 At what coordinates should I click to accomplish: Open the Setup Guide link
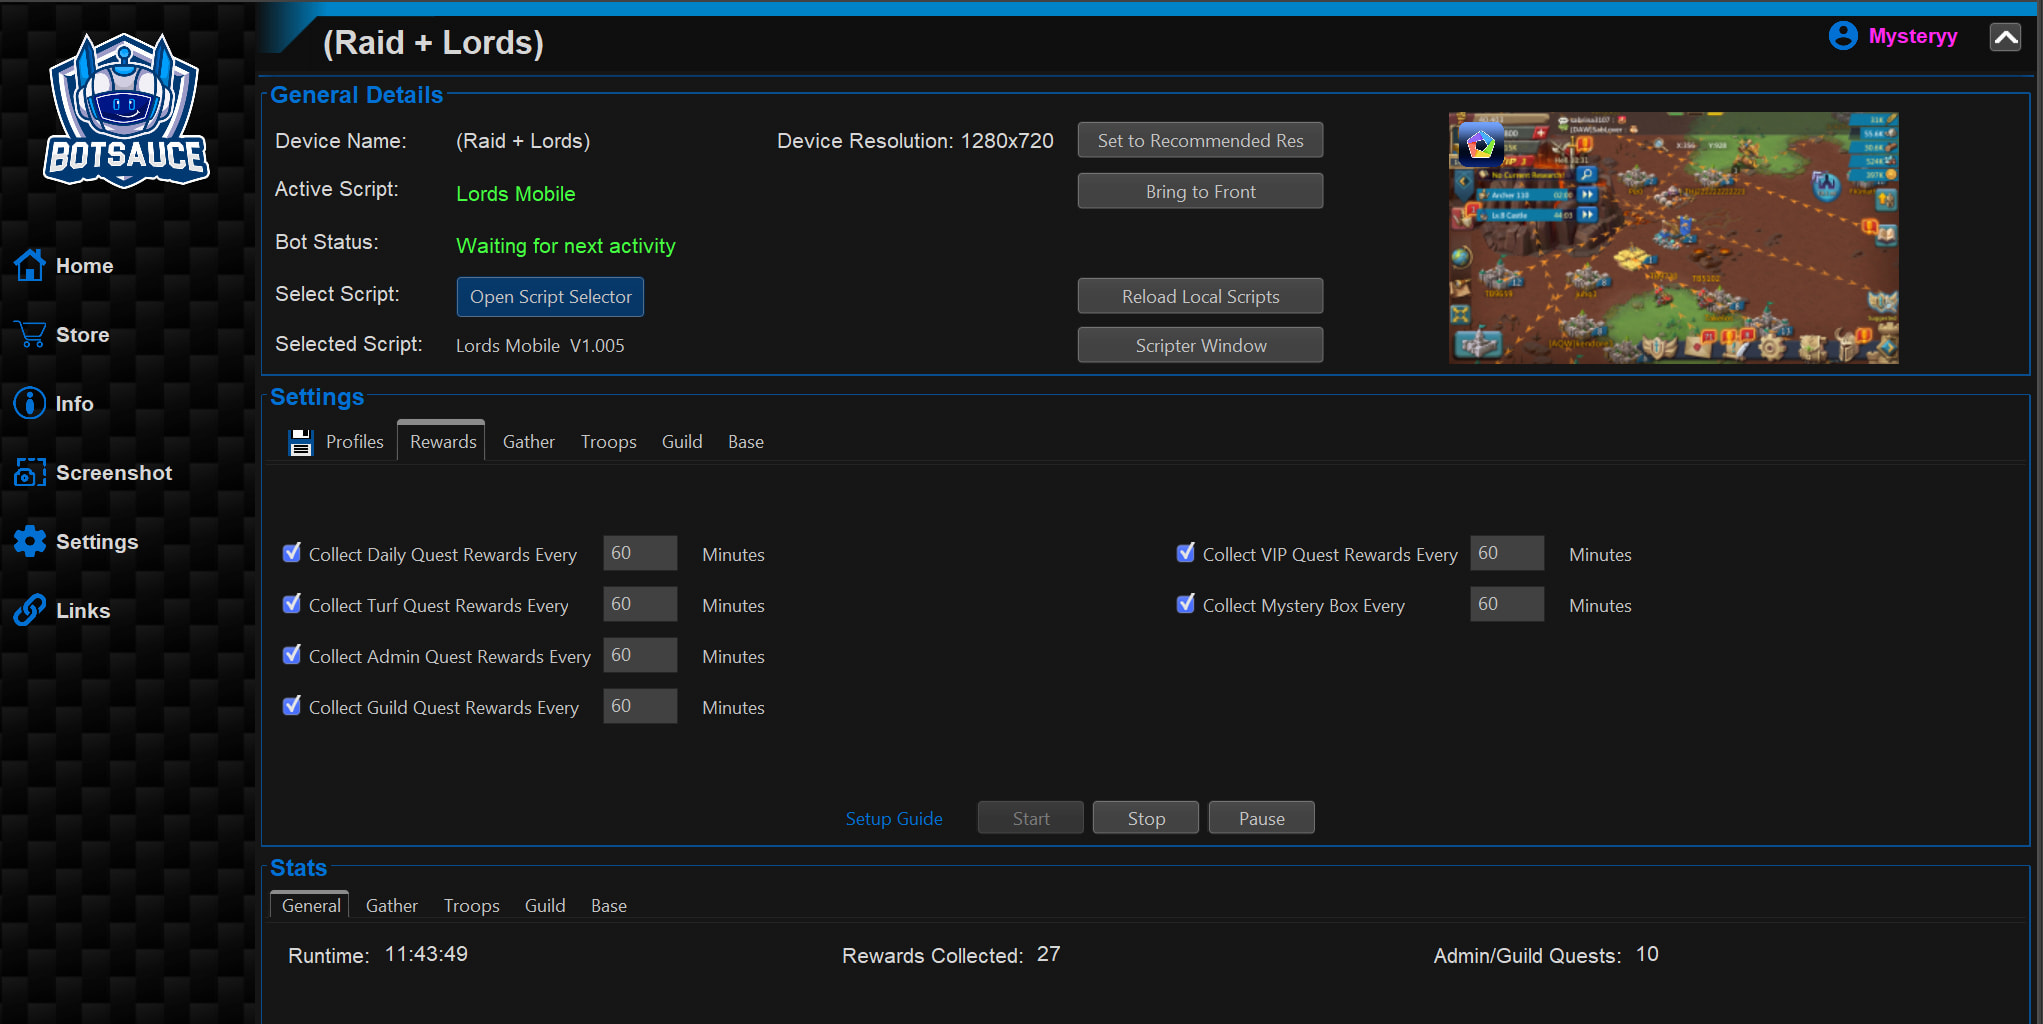(x=894, y=819)
